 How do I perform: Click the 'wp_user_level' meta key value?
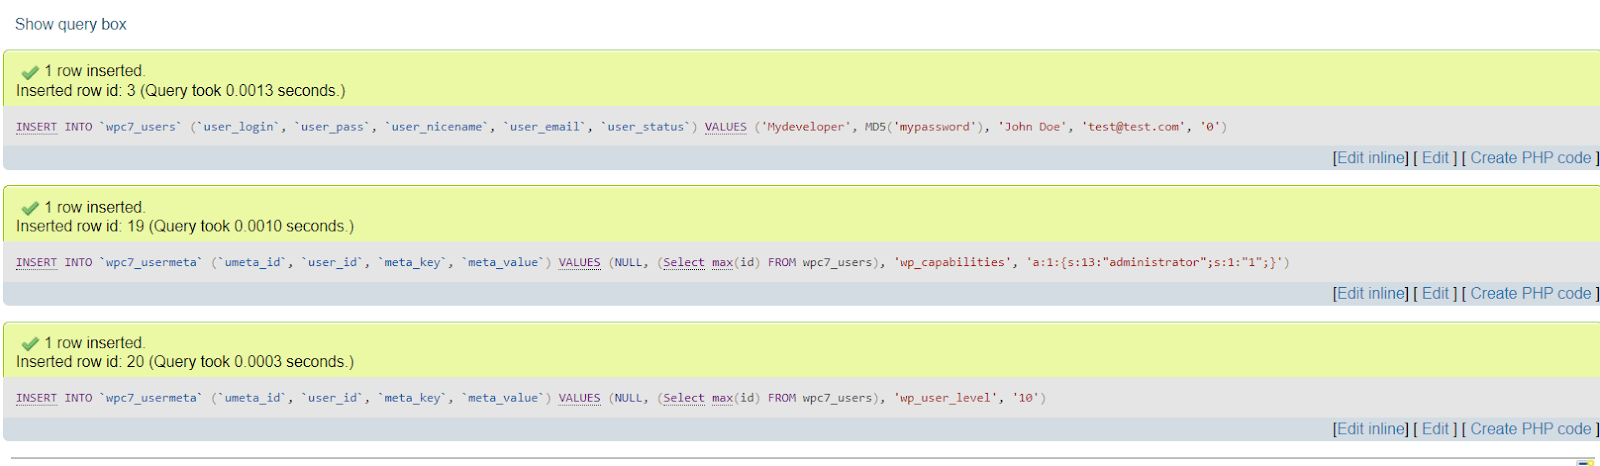pyautogui.click(x=946, y=398)
